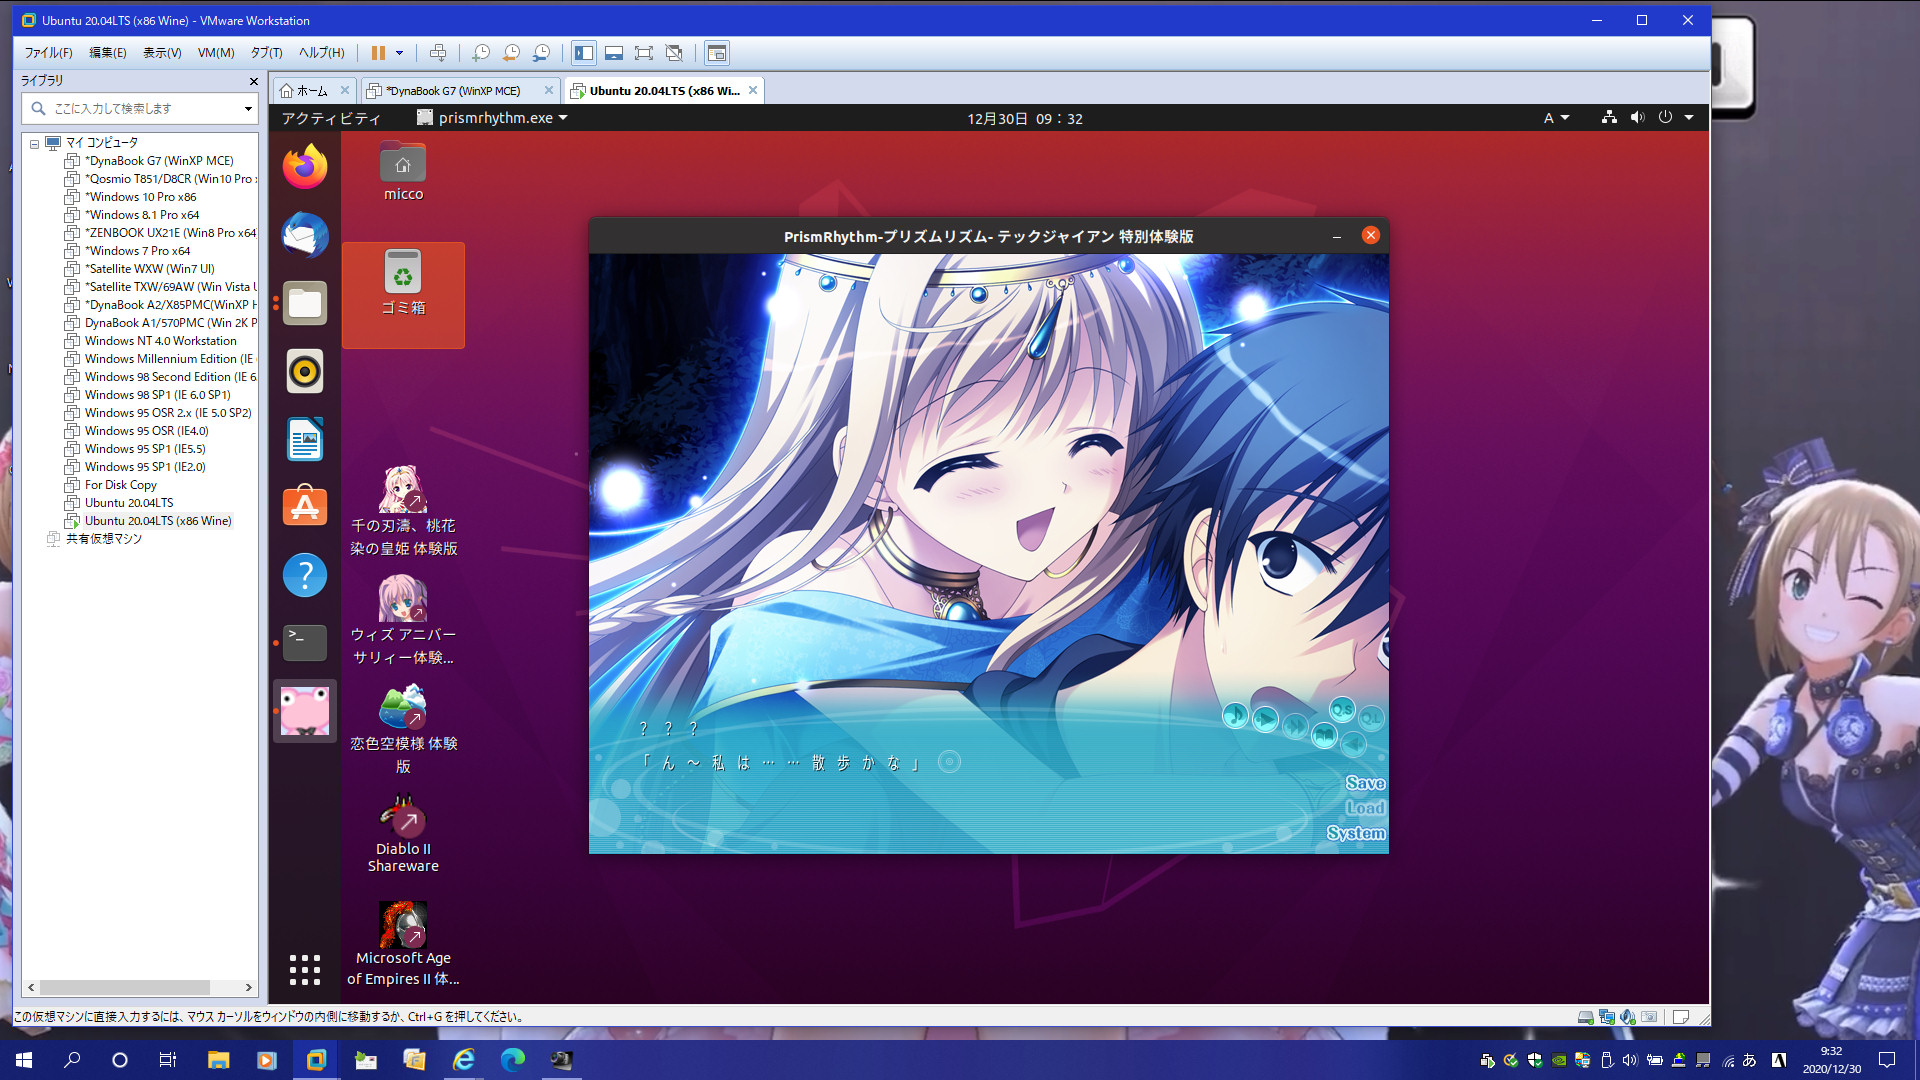Screen dimensions: 1920x1080
Task: Open the snapshot manager
Action: pos(541,53)
